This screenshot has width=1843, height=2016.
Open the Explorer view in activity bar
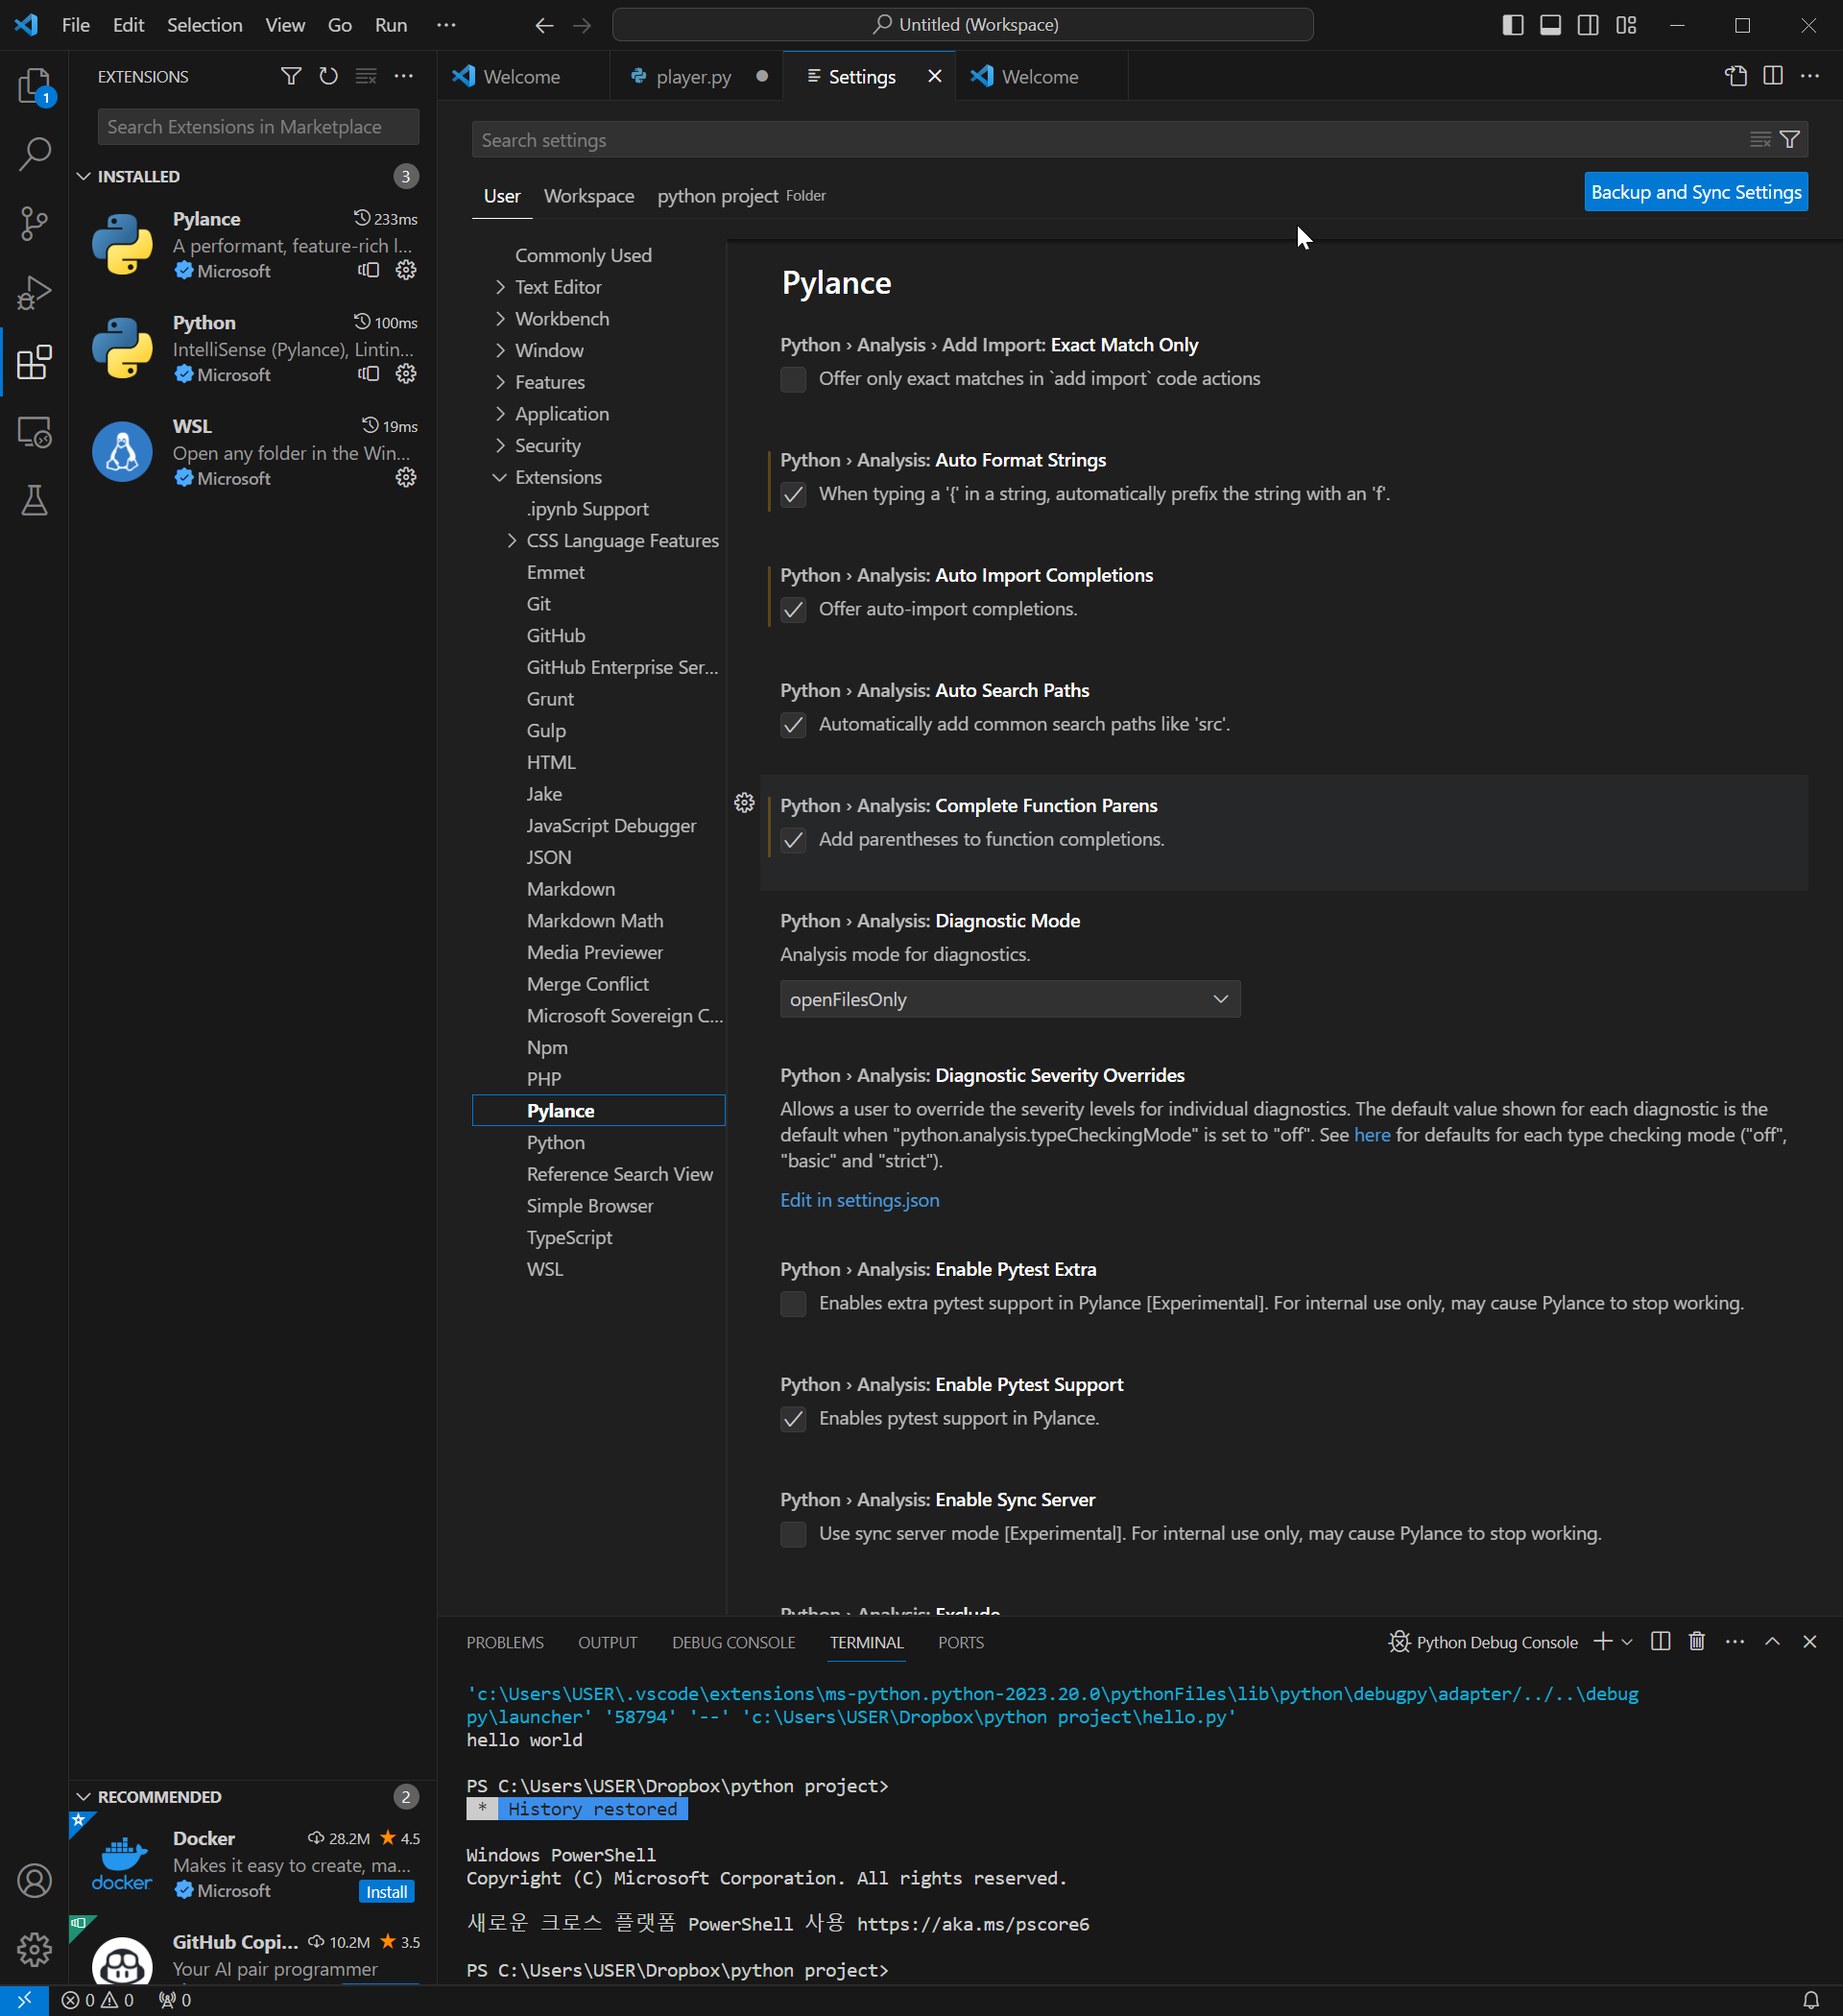35,86
